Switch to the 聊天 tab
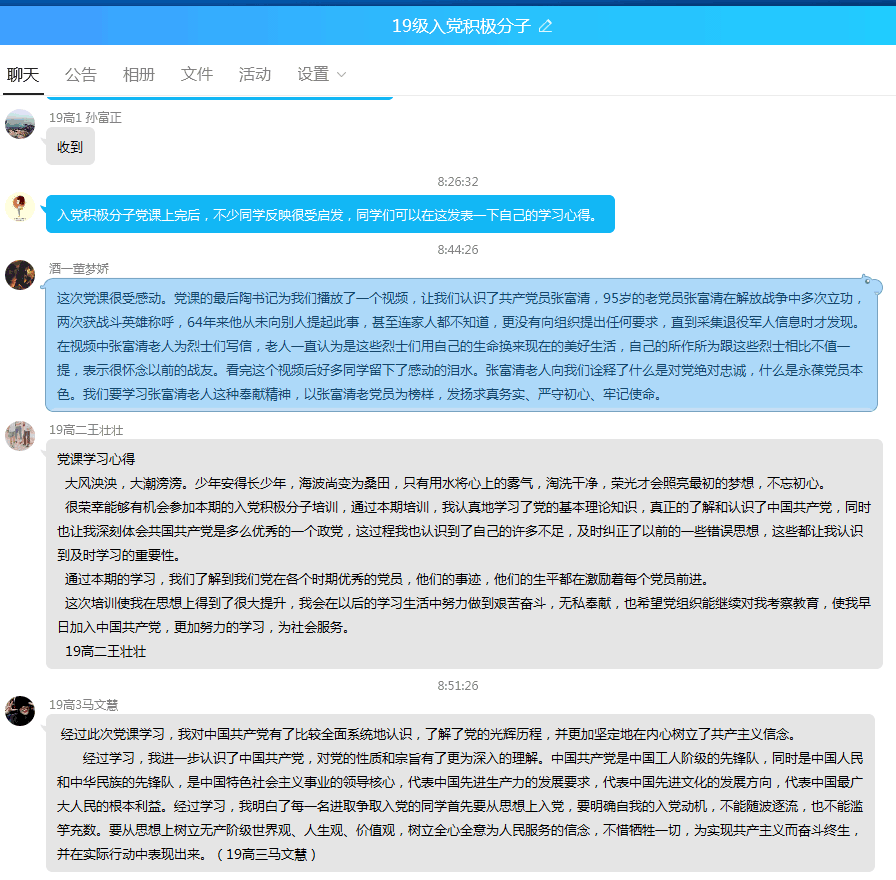The height and width of the screenshot is (880, 896). tap(23, 74)
